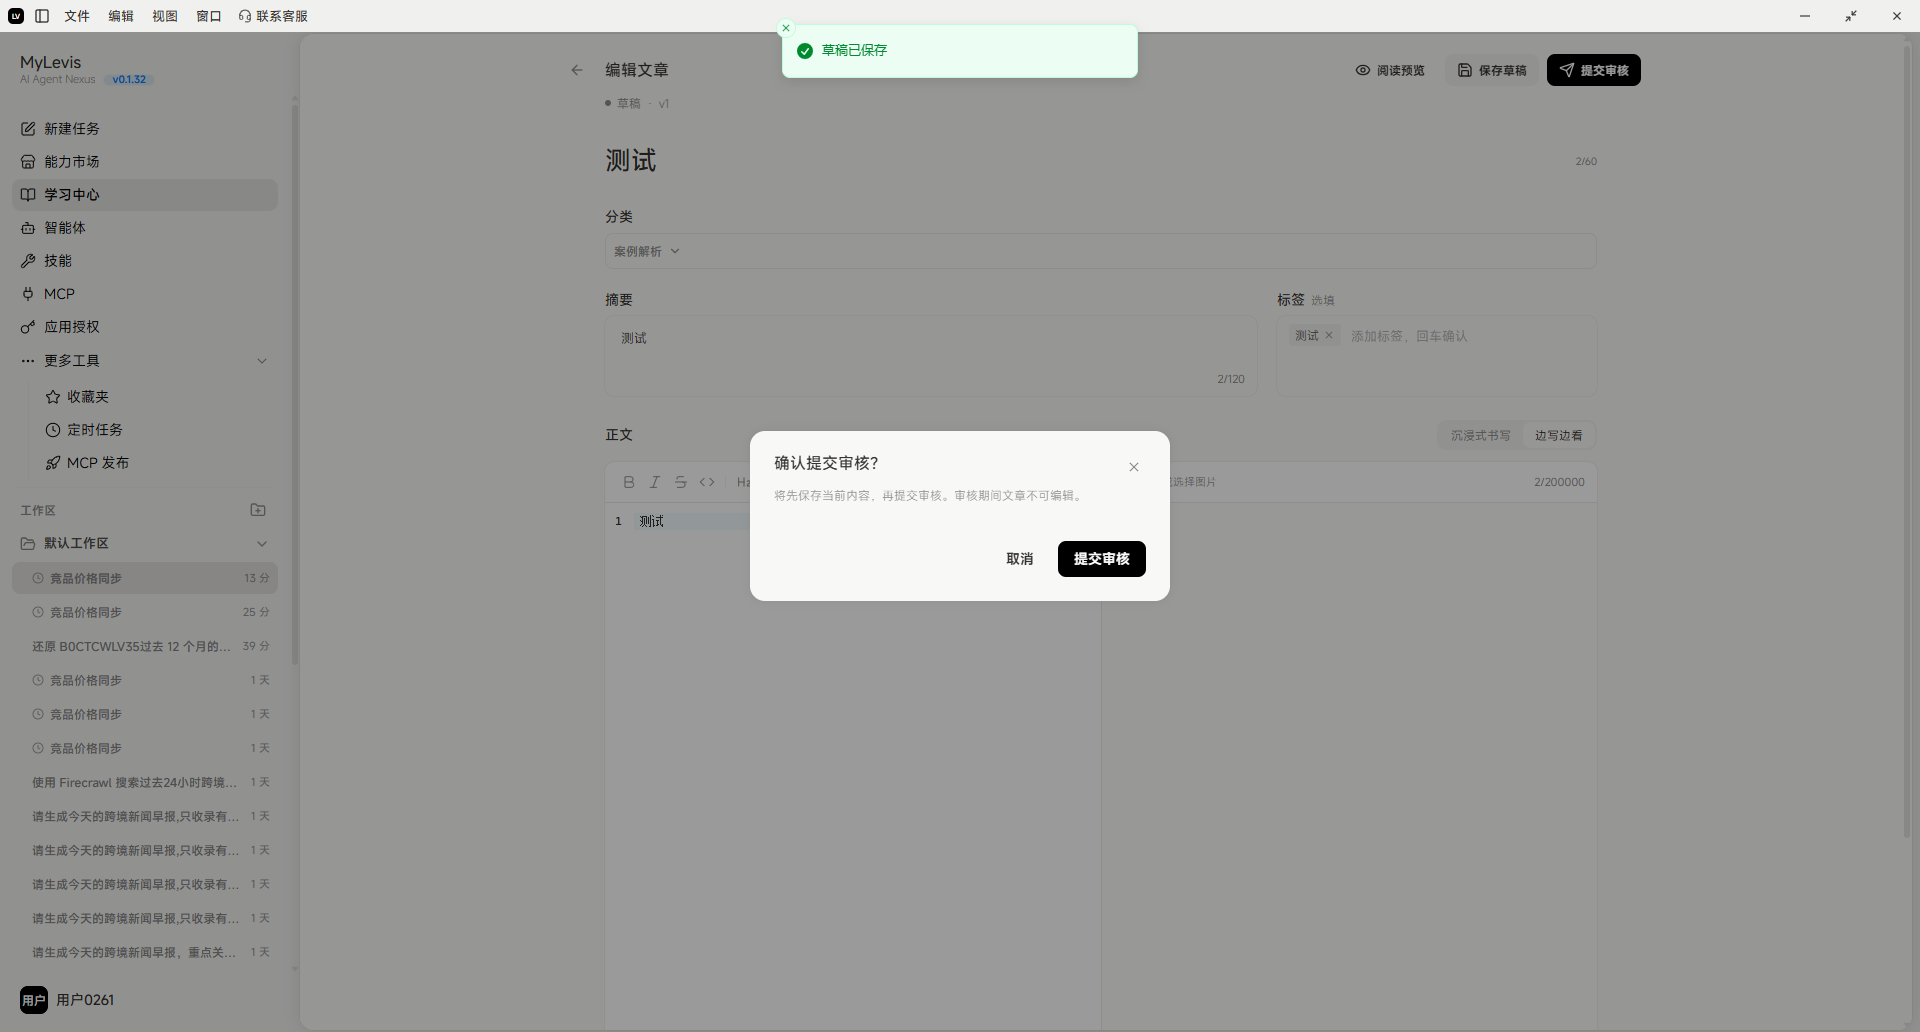Click the 默认工作区 folder row
This screenshot has height=1032, width=1920.
pos(145,543)
